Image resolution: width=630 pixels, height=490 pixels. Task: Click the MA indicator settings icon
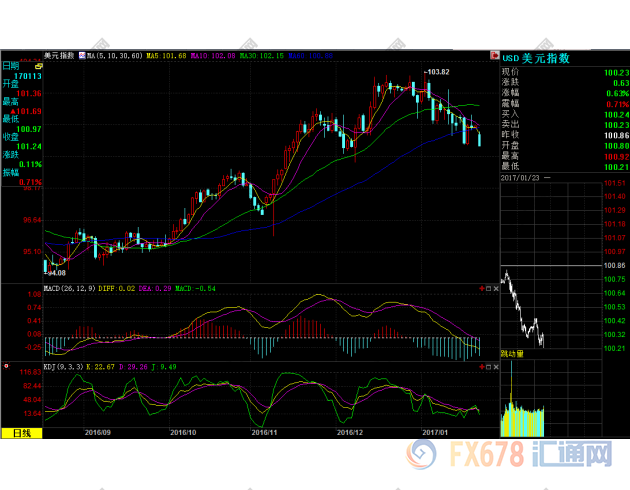click(x=82, y=56)
